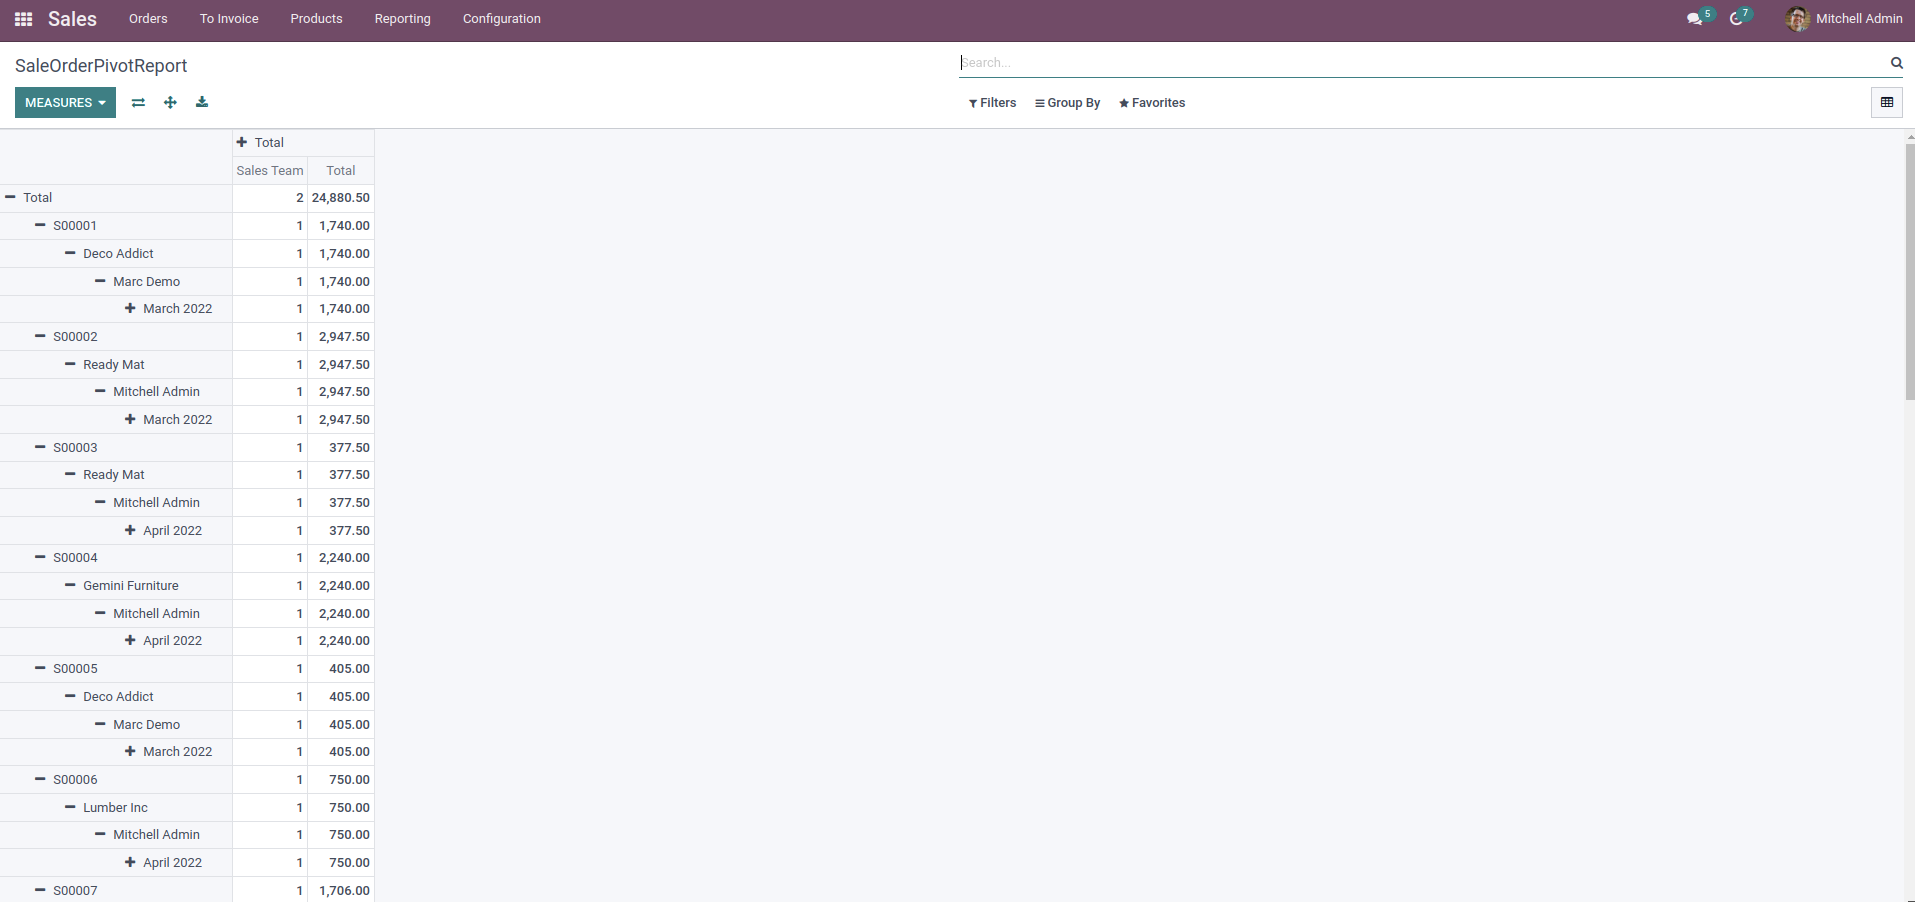Screen dimensions: 1915x902
Task: Open the Favorites dropdown
Action: (1152, 103)
